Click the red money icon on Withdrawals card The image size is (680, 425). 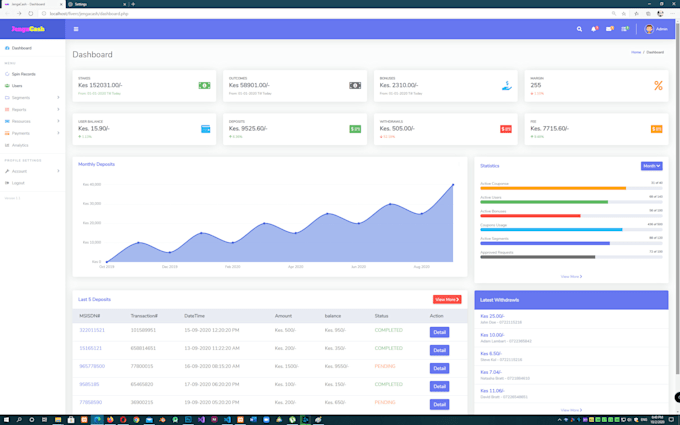point(506,129)
